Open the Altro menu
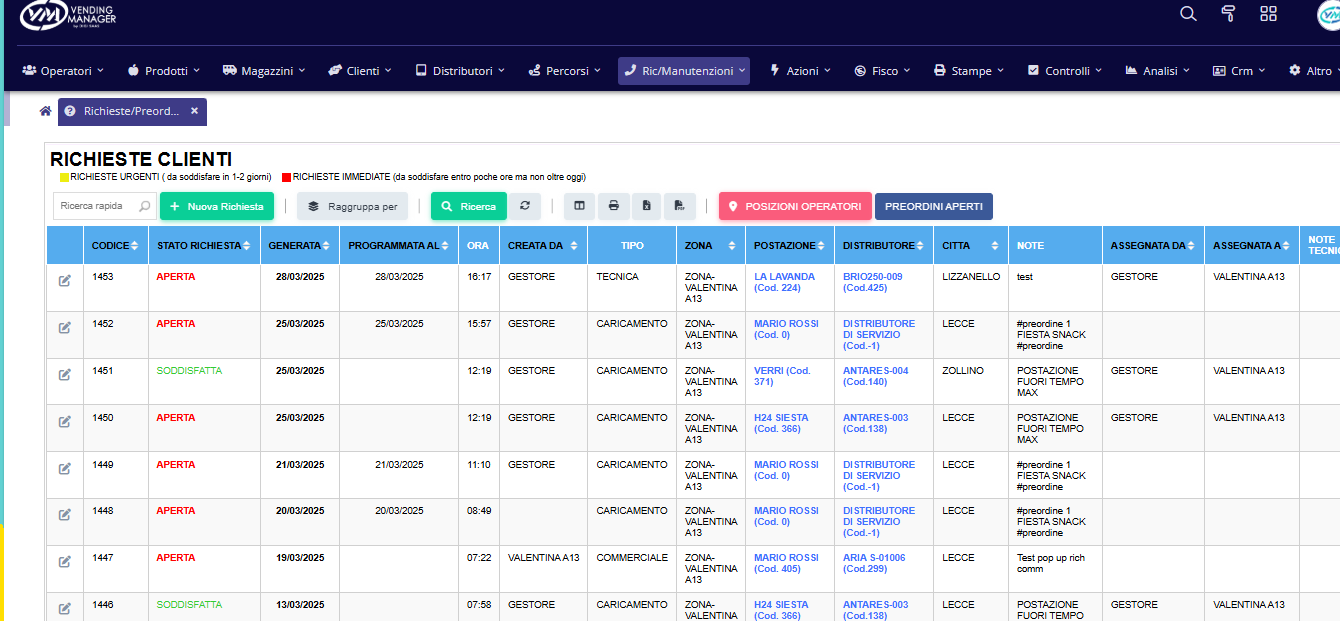Screen dimensions: 1340x621 pos(1312,71)
